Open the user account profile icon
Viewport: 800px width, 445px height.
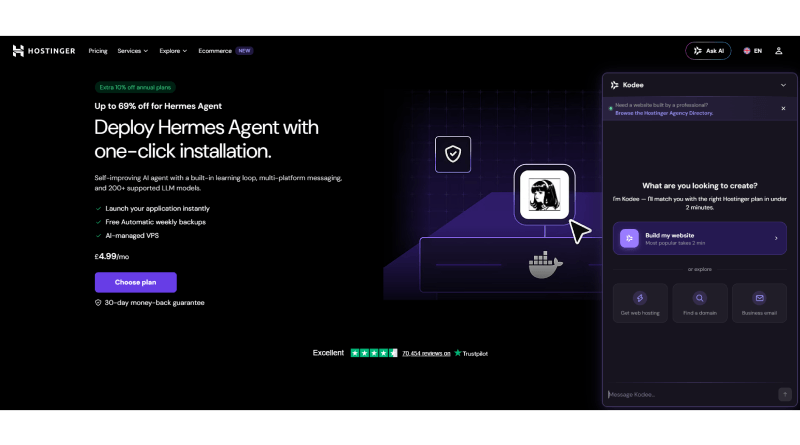(x=779, y=51)
